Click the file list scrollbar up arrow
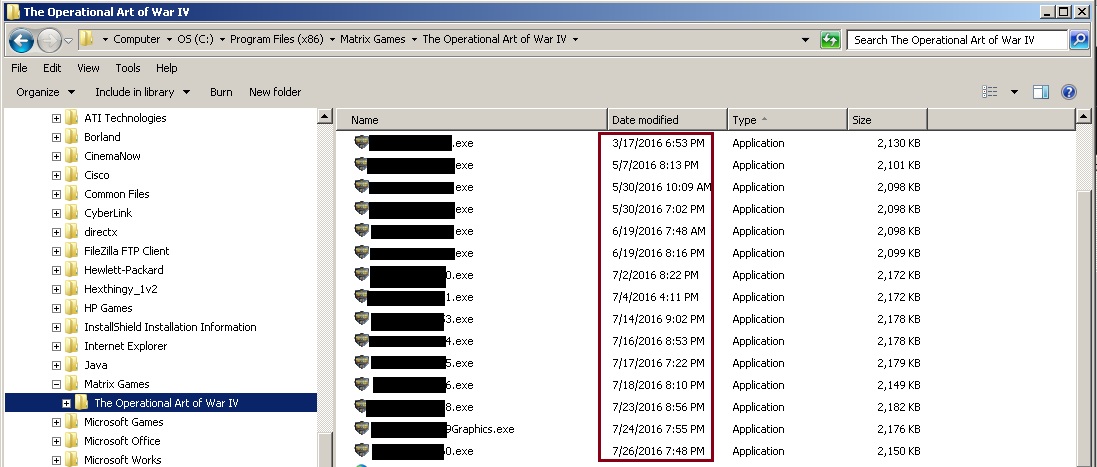This screenshot has width=1097, height=467. [x=1083, y=117]
